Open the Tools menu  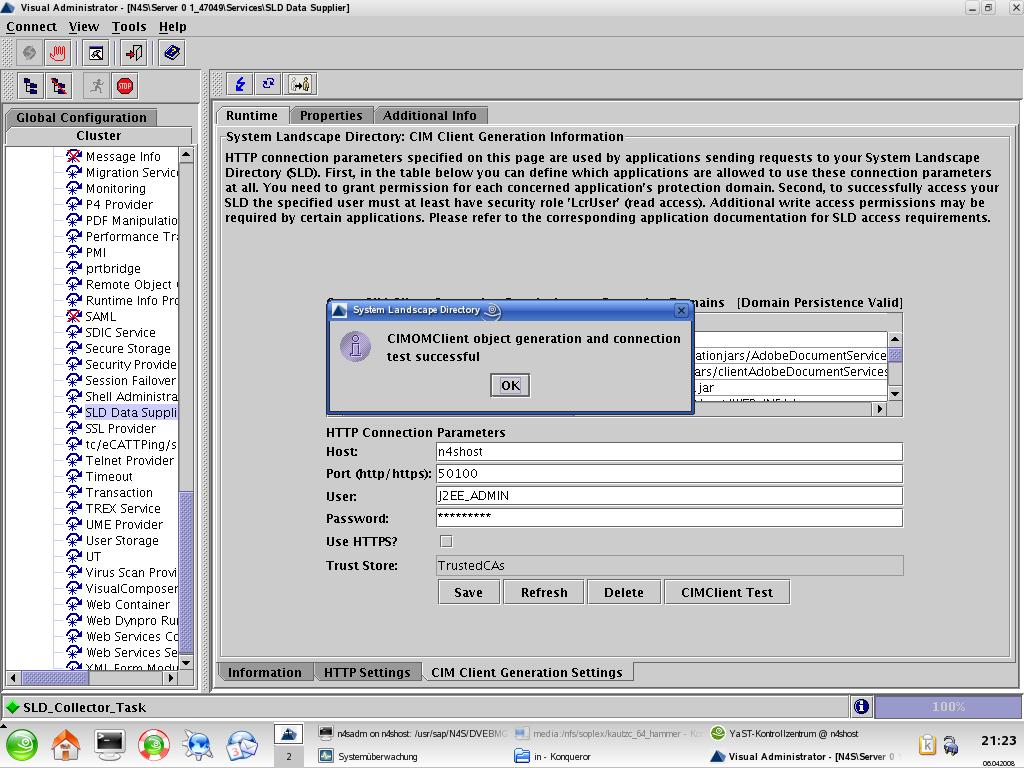click(x=128, y=26)
